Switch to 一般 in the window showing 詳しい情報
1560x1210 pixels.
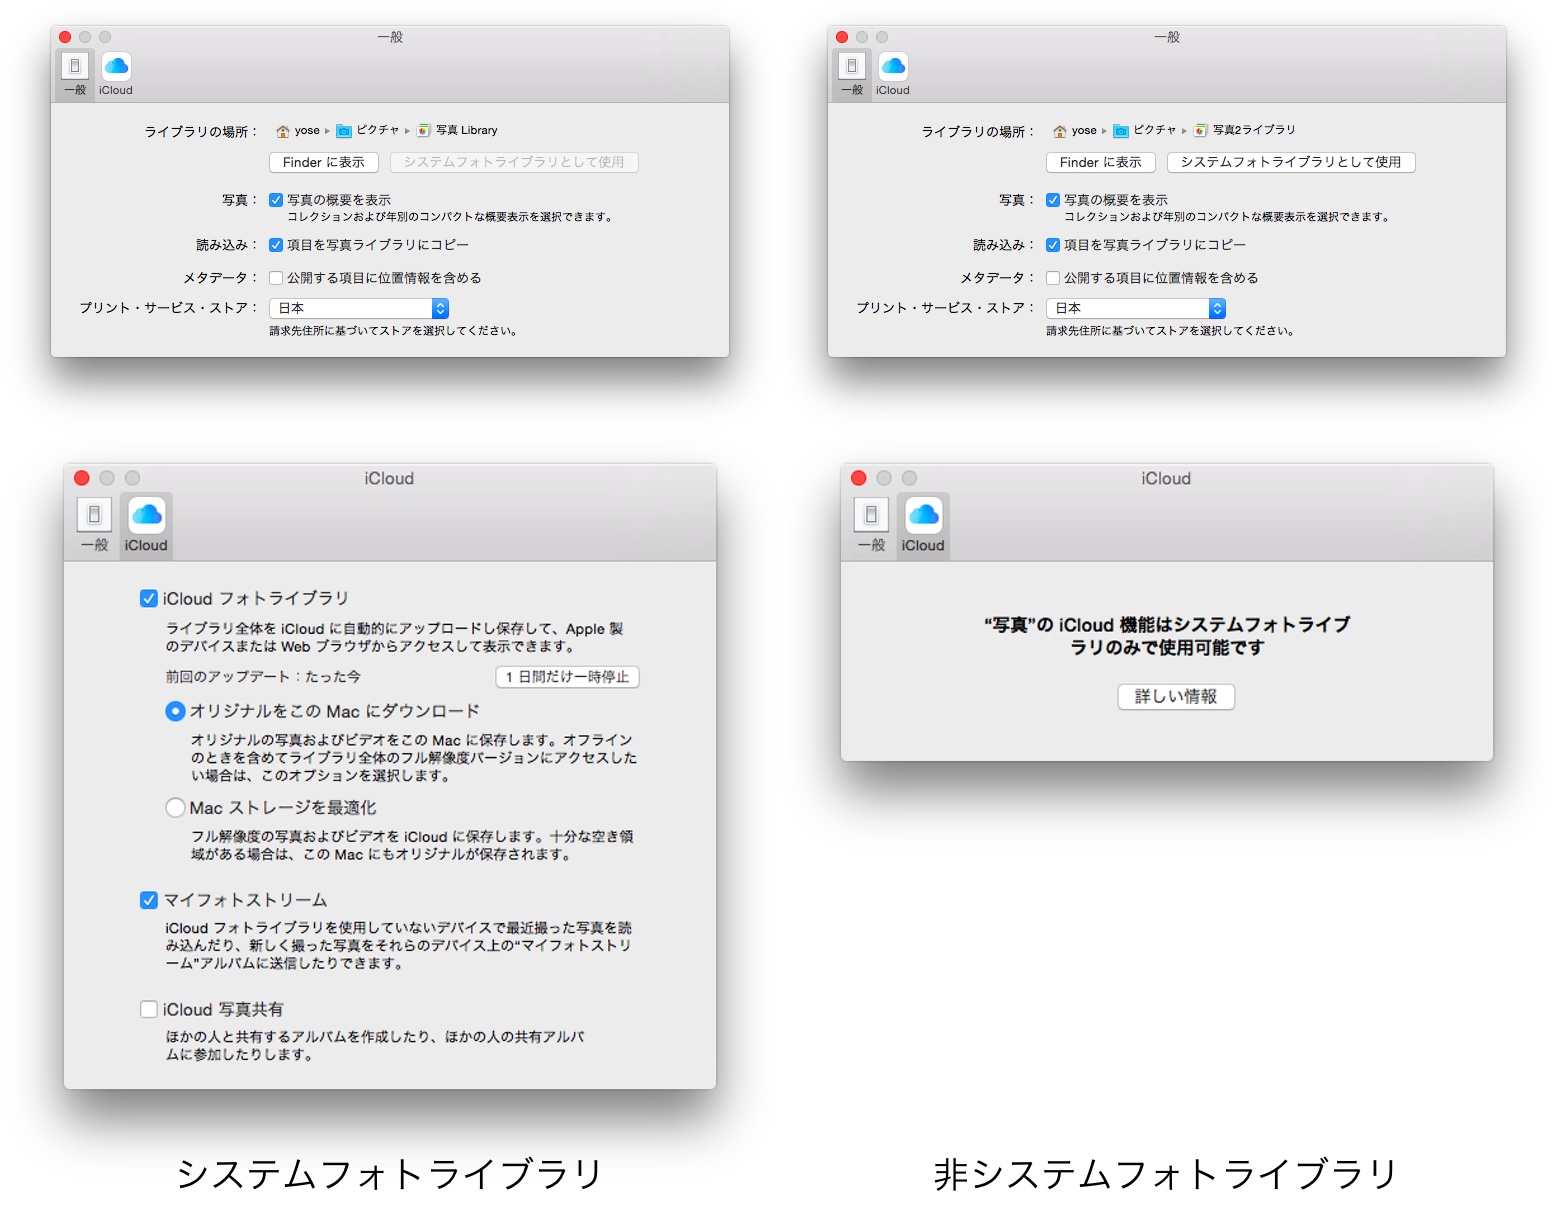click(871, 525)
